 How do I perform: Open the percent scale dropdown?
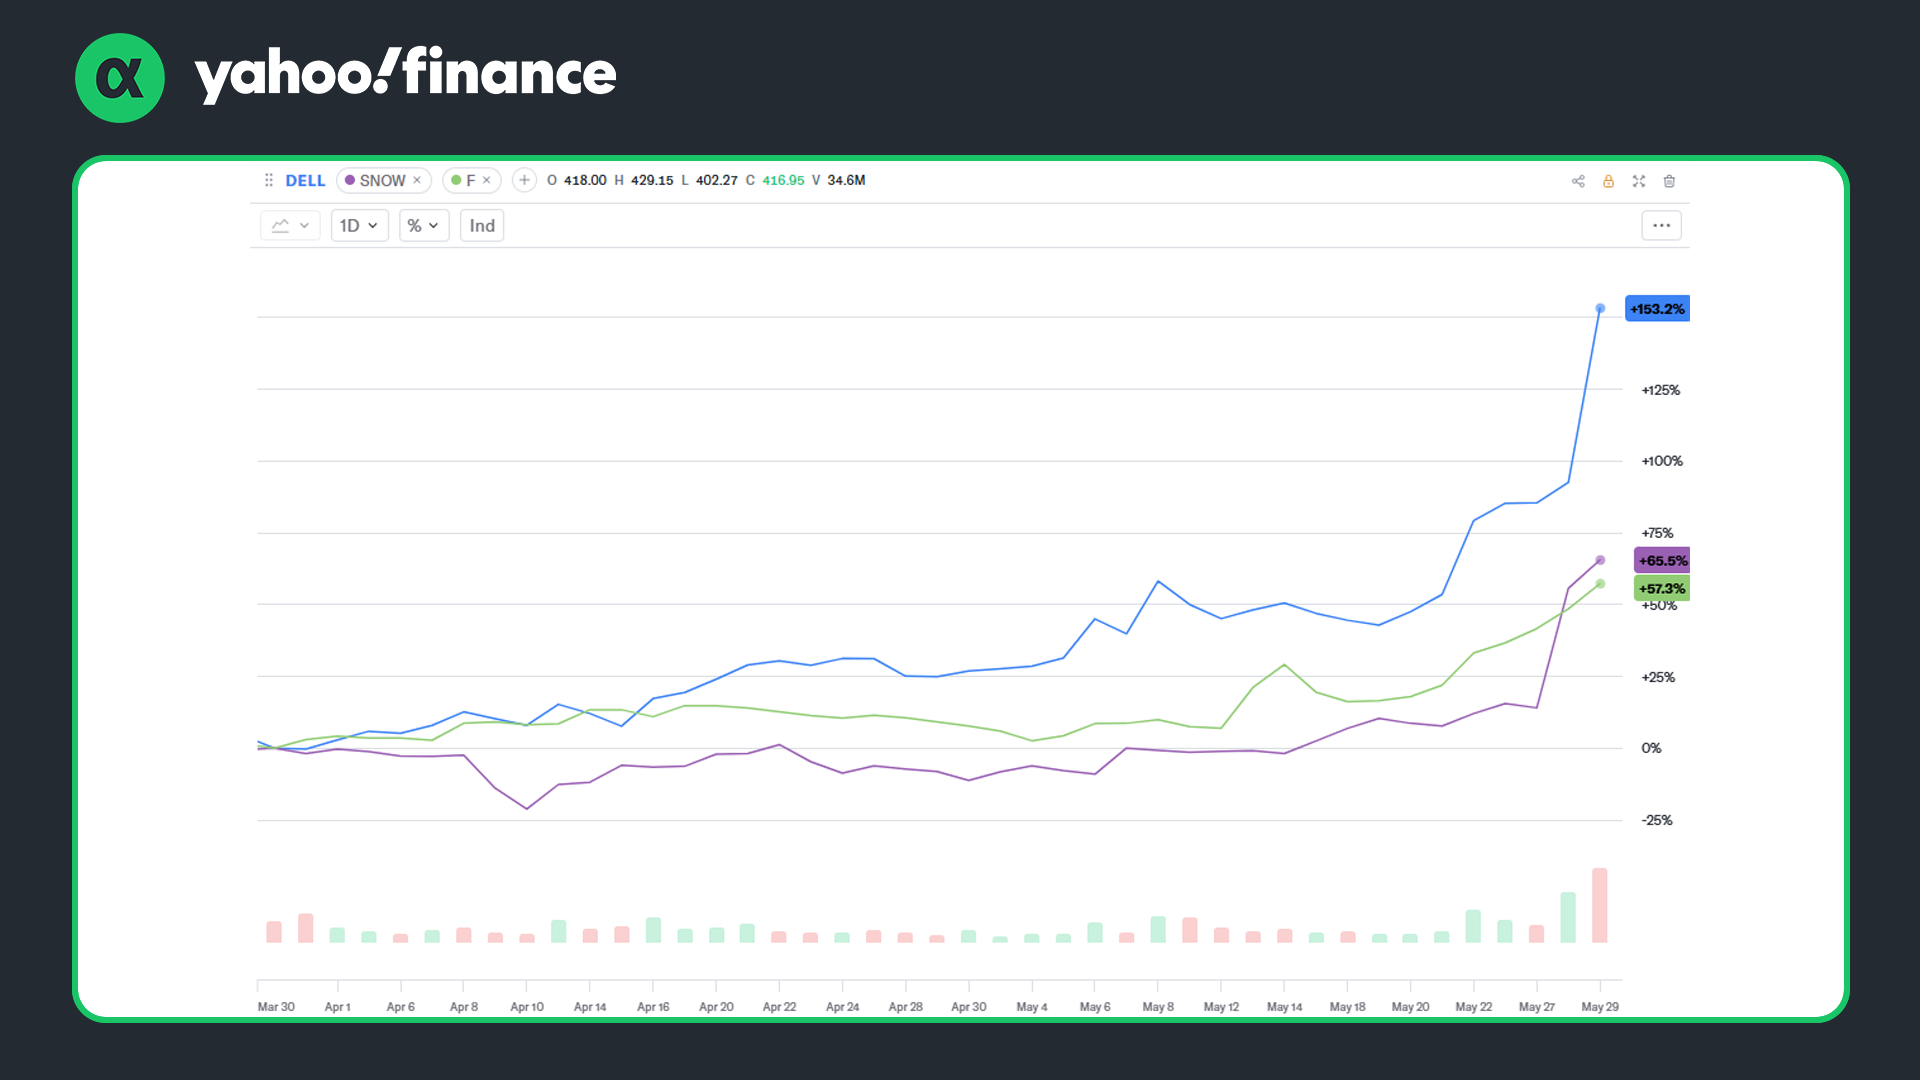tap(424, 225)
